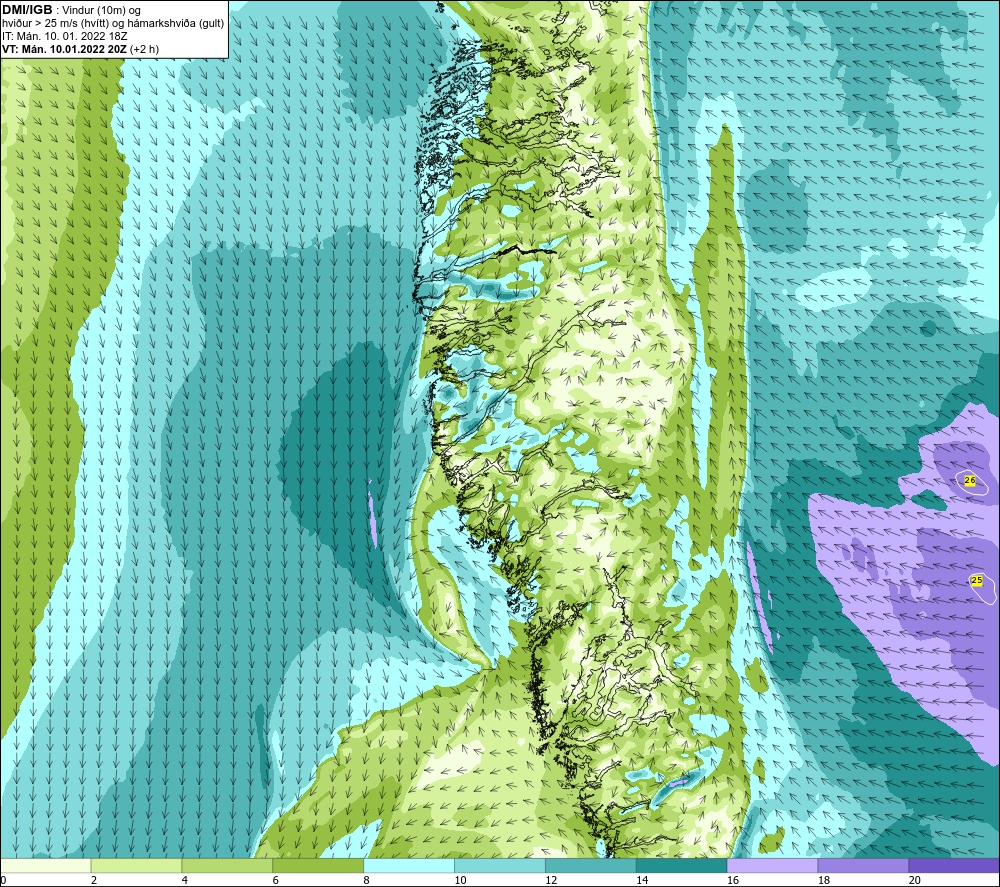Click the yellow gust label 25

tap(976, 580)
